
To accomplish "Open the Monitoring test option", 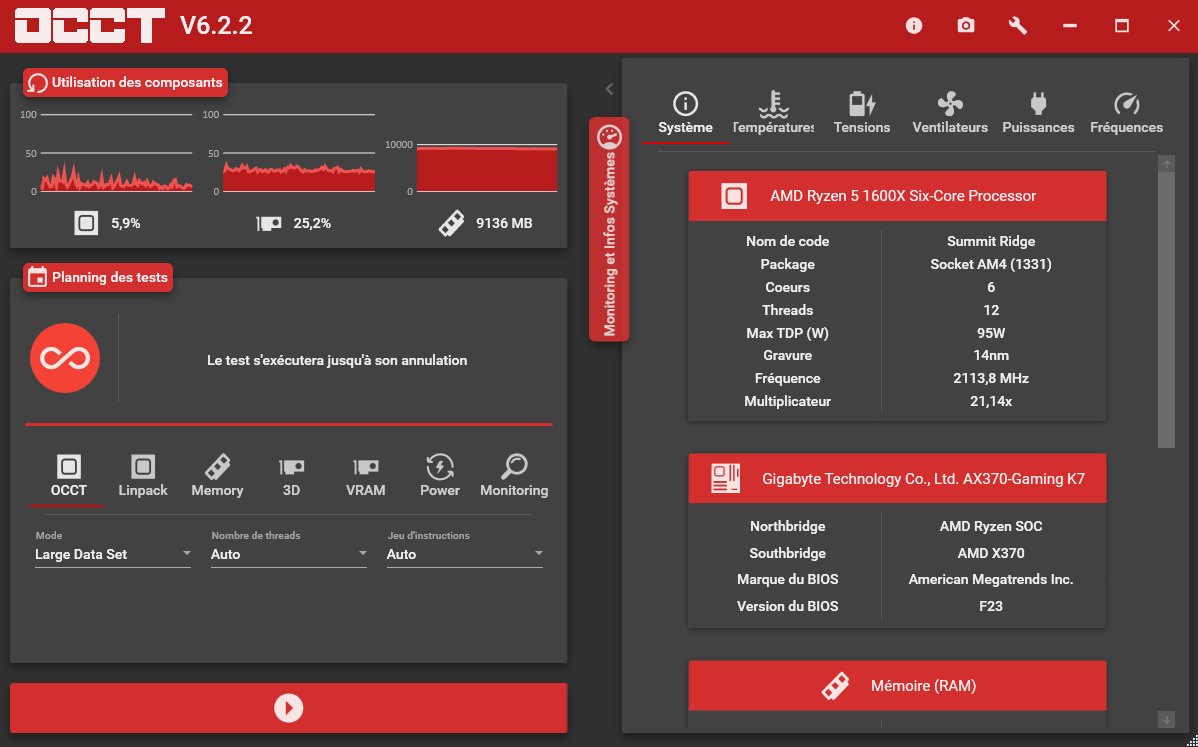I will coord(514,476).
